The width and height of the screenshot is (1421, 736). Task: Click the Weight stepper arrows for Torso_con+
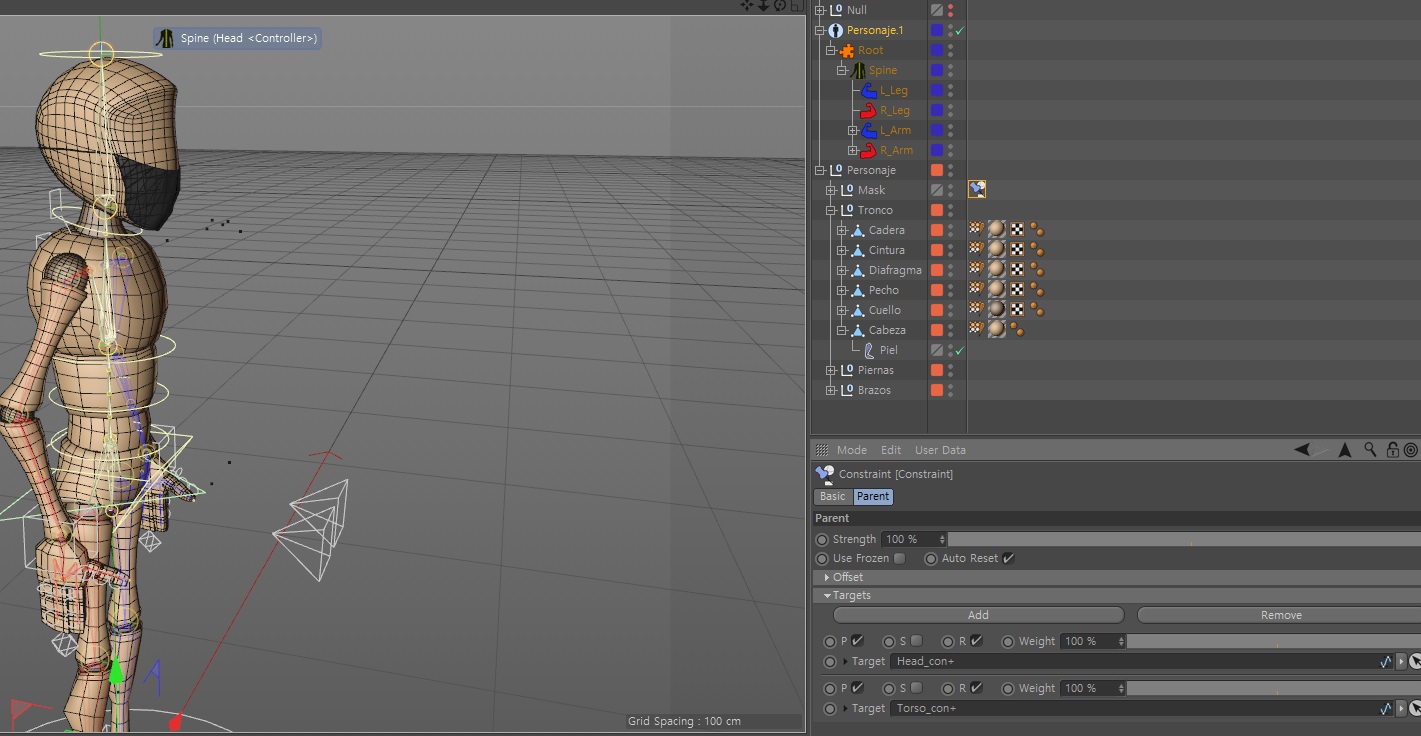click(x=1121, y=688)
